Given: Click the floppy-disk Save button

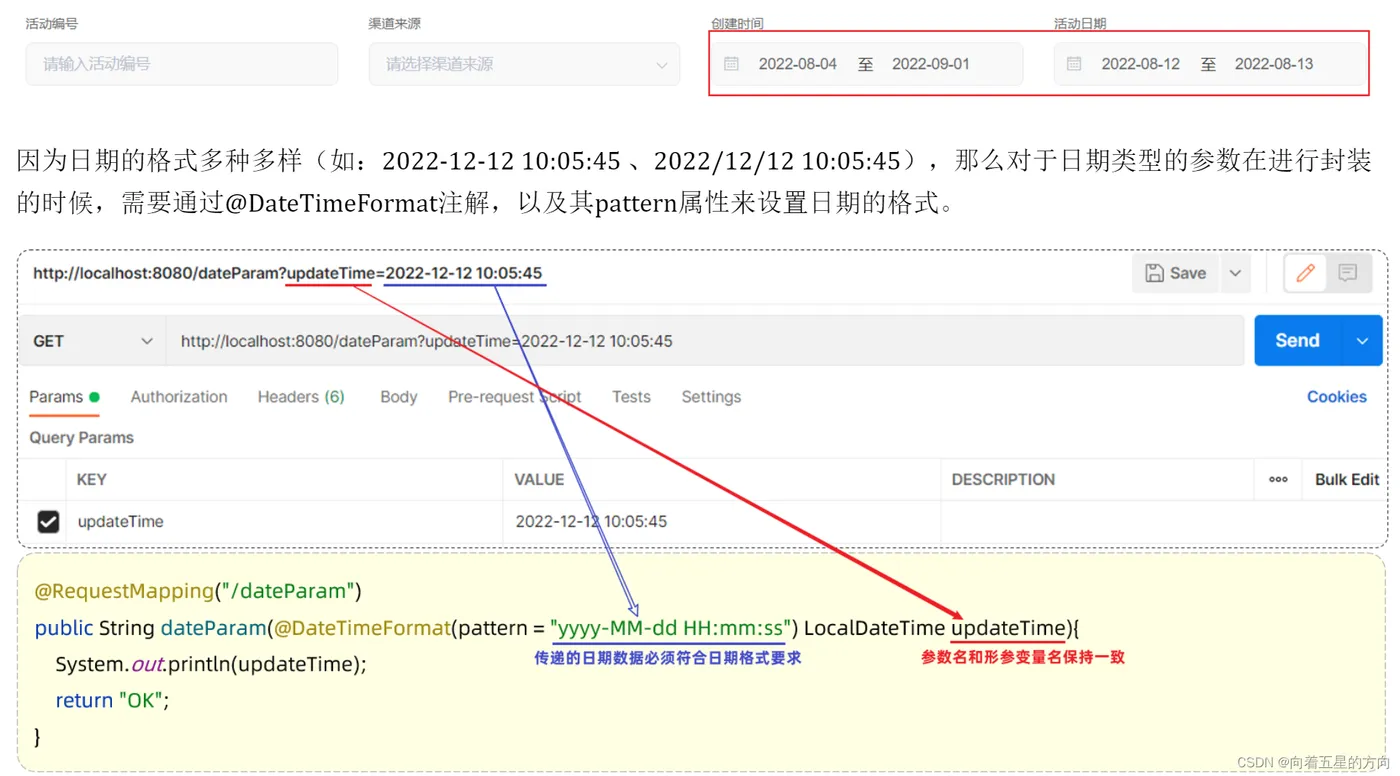Looking at the screenshot, I should [1176, 273].
